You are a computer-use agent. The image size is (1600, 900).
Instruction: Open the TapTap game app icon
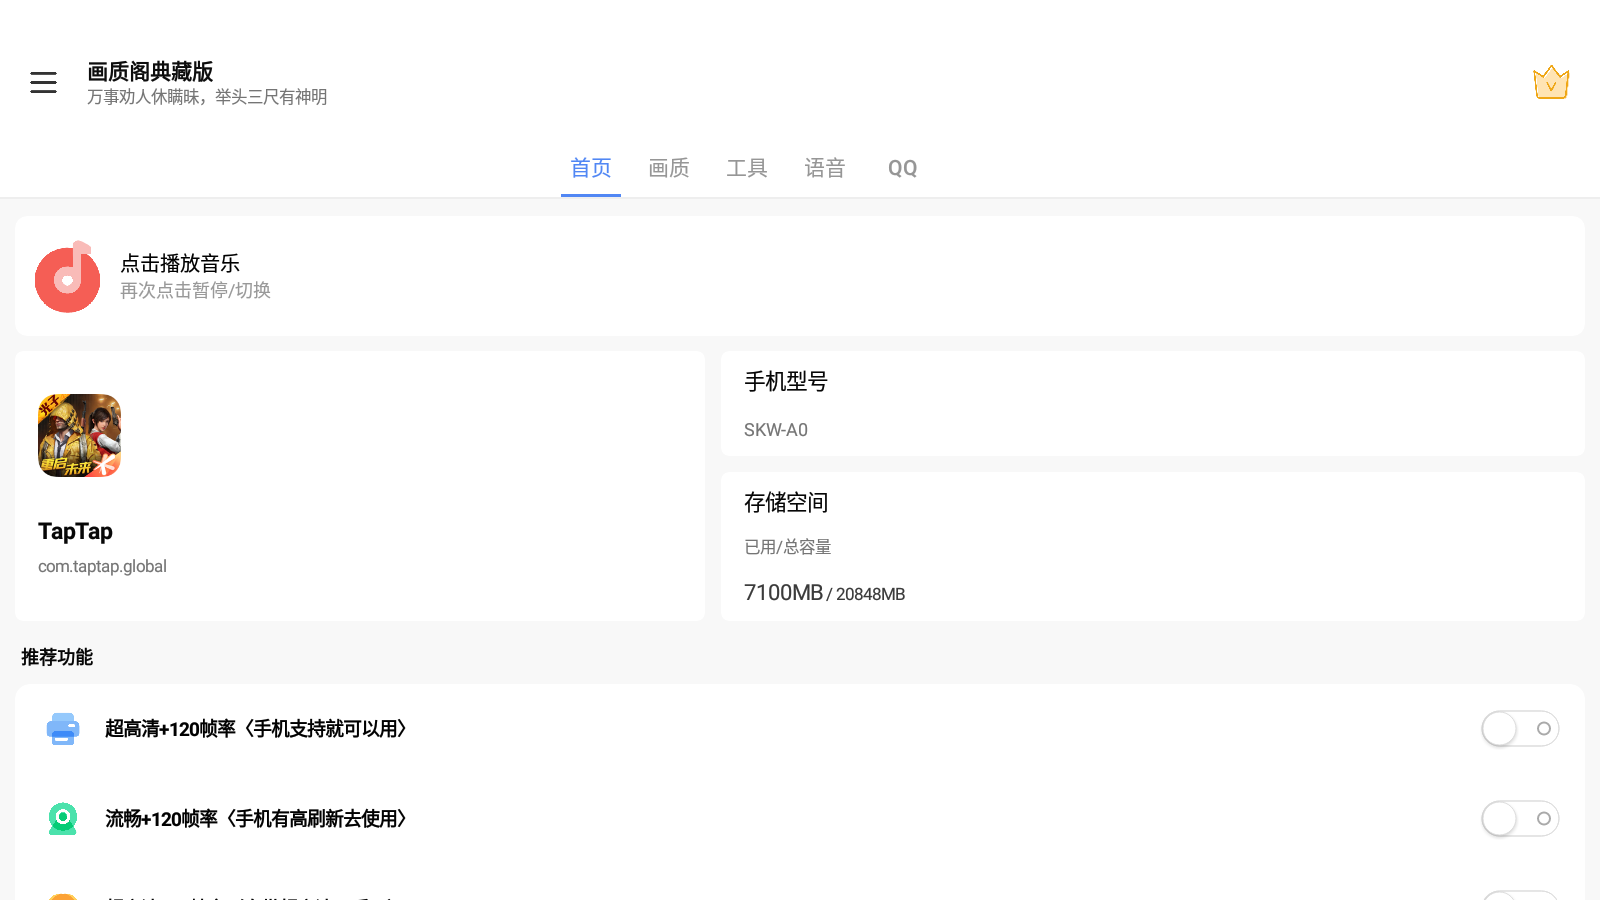coord(80,435)
